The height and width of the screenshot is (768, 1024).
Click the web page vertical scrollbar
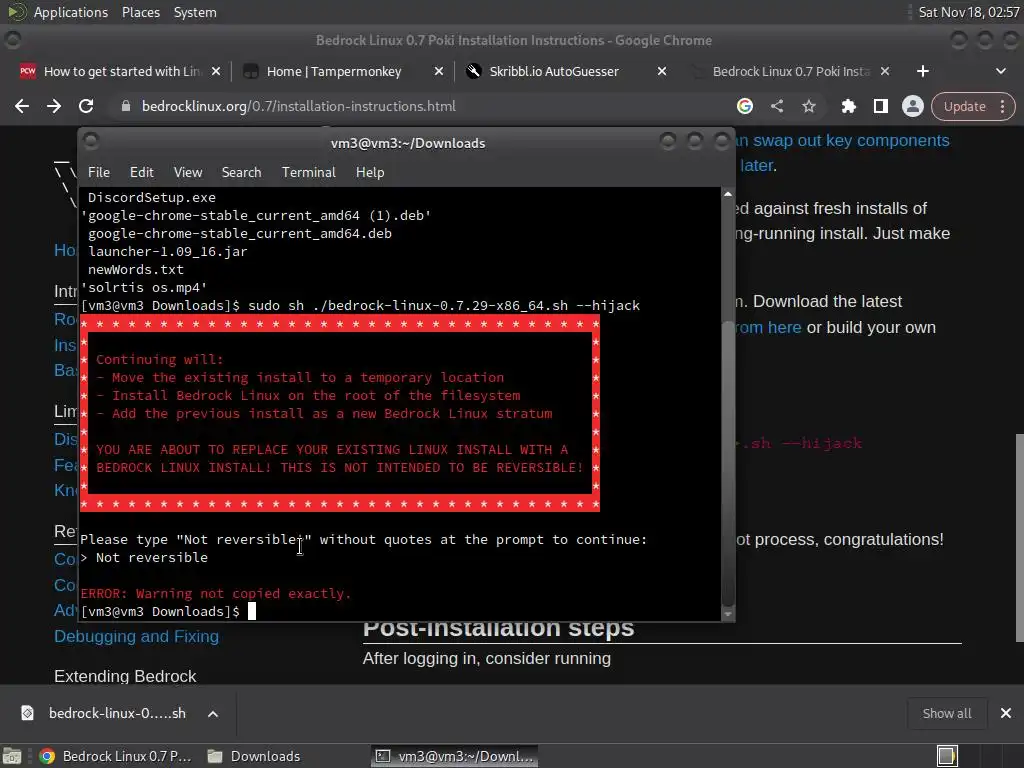[1019, 537]
